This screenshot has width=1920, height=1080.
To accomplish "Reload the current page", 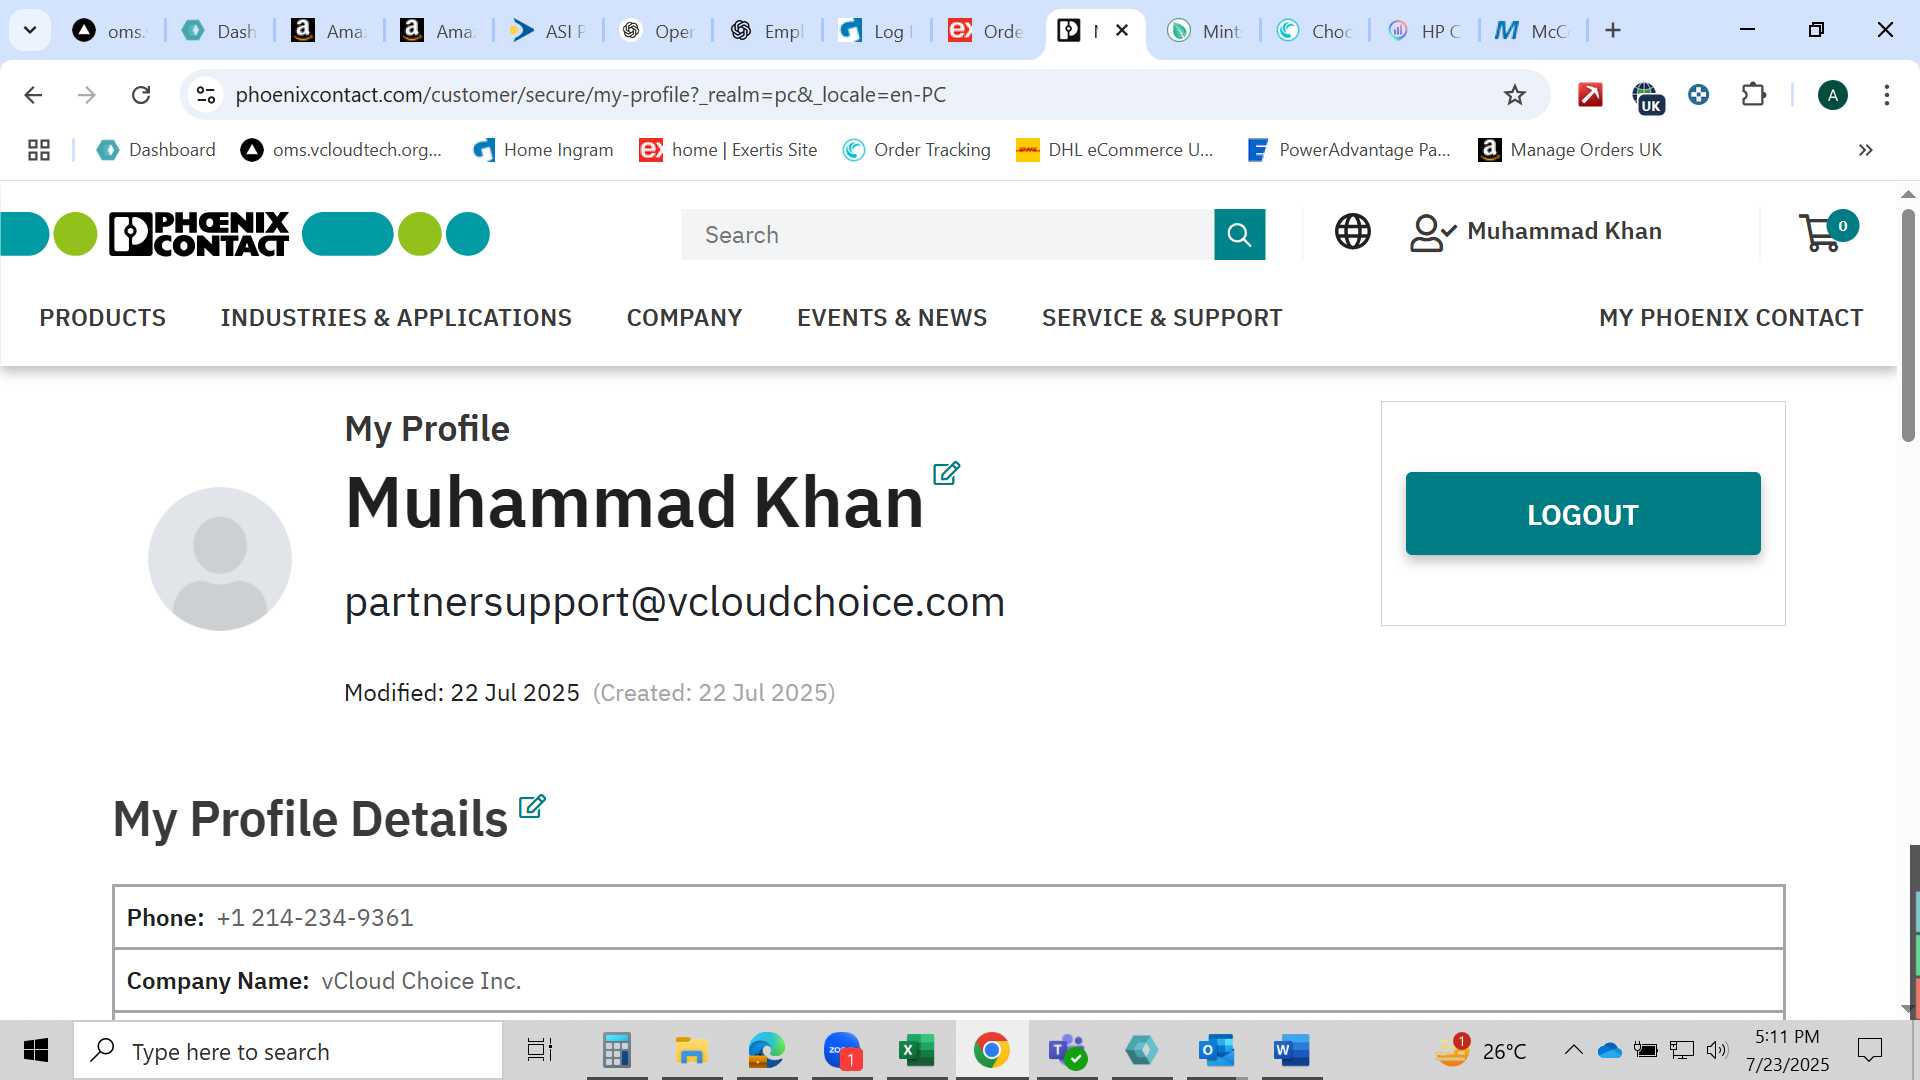I will tap(141, 95).
